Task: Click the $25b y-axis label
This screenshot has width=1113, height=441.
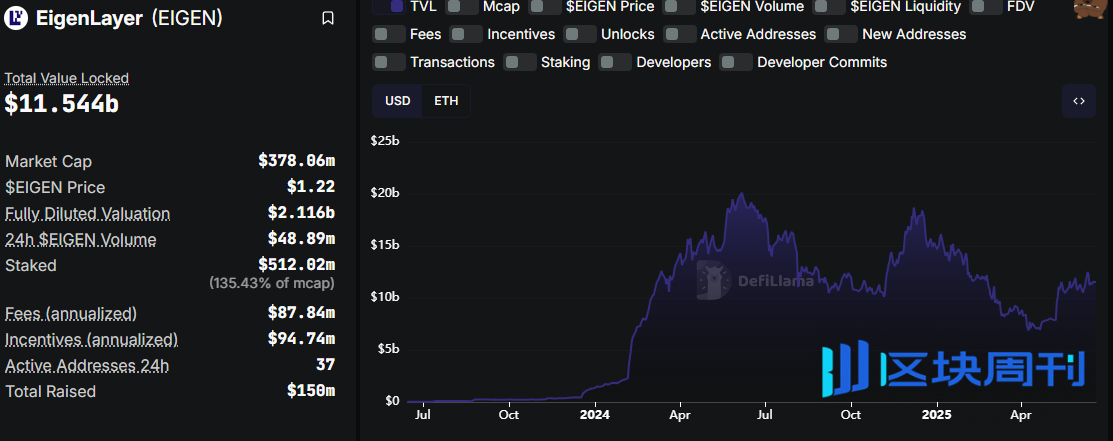Action: point(385,141)
